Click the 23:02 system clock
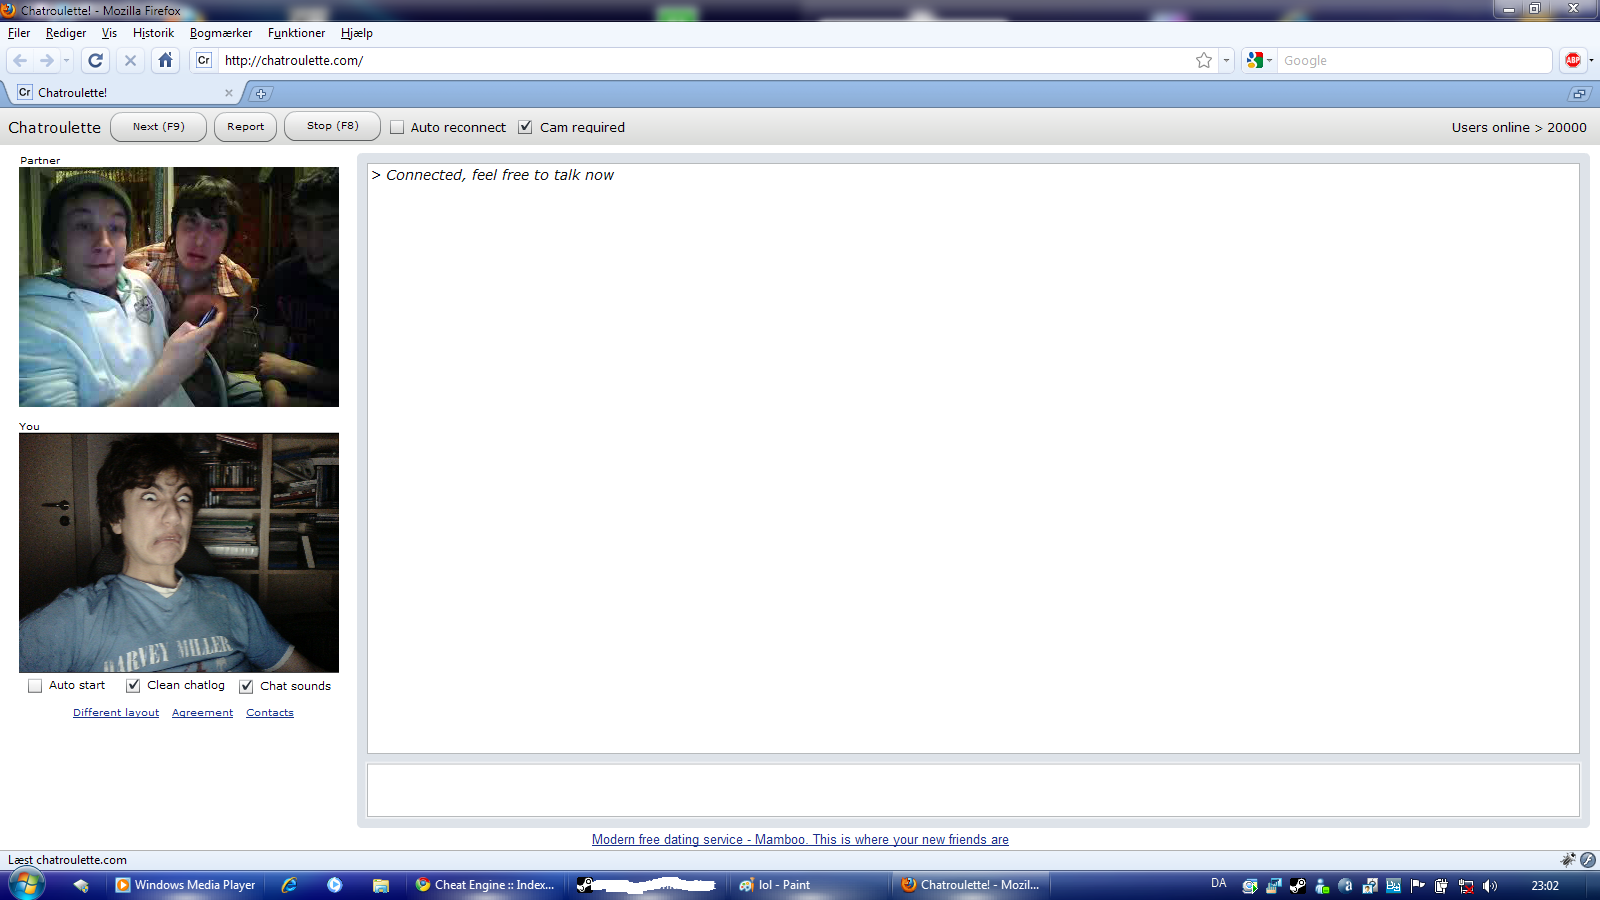This screenshot has height=900, width=1600. point(1545,885)
